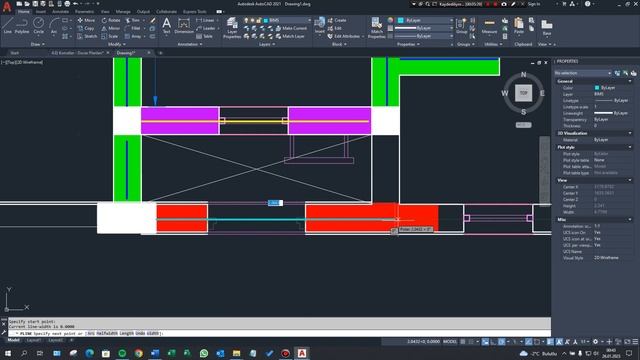Click the Group tool icon
This screenshot has width=640, height=360.
[x=462, y=25]
